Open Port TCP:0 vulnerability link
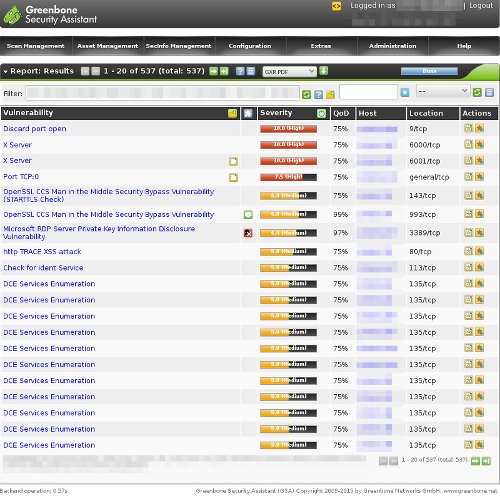Viewport: 500px width, 496px height. click(x=21, y=177)
